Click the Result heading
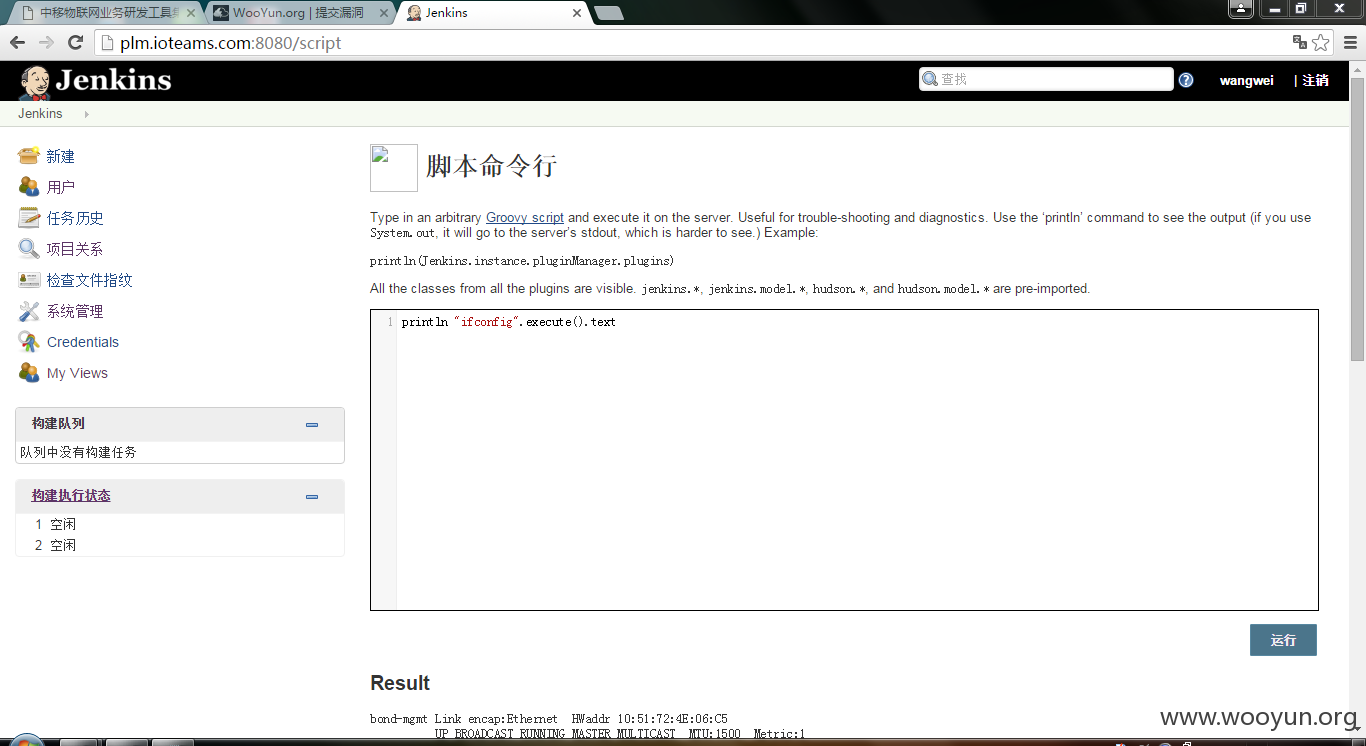 click(x=400, y=683)
